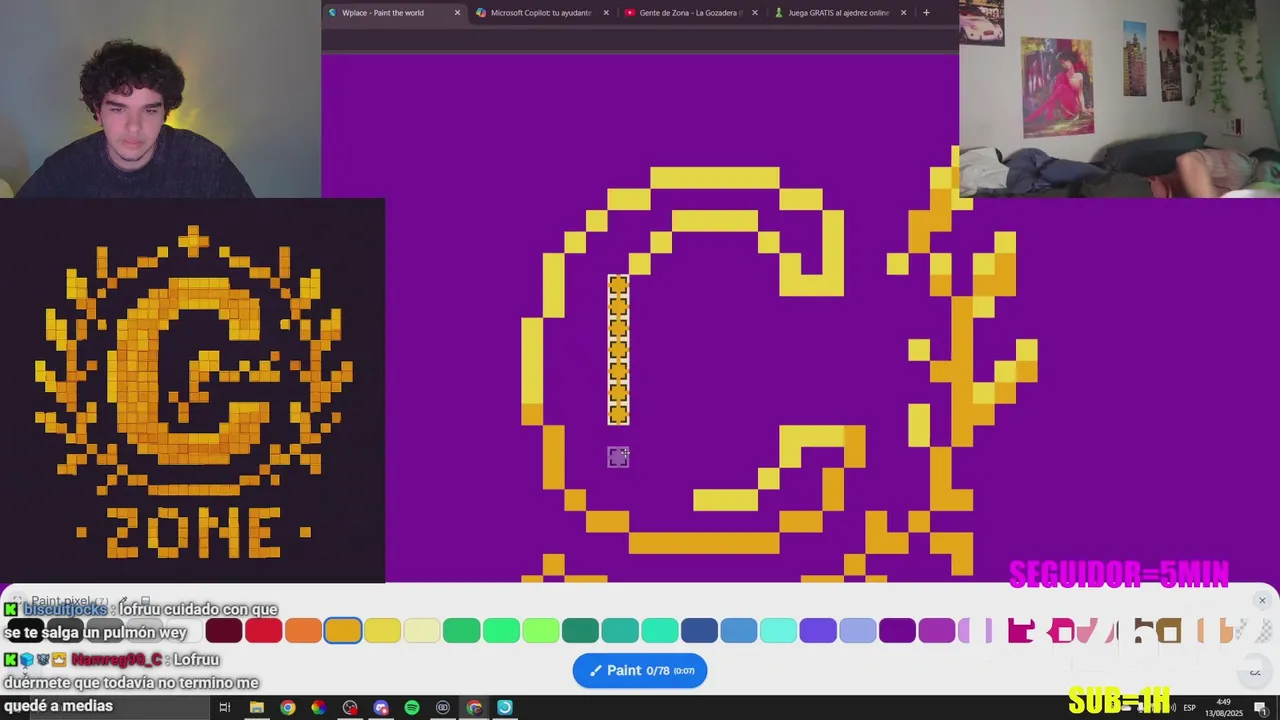Choose the lime light green swatch
1280x720 pixels.
pyautogui.click(x=541, y=630)
